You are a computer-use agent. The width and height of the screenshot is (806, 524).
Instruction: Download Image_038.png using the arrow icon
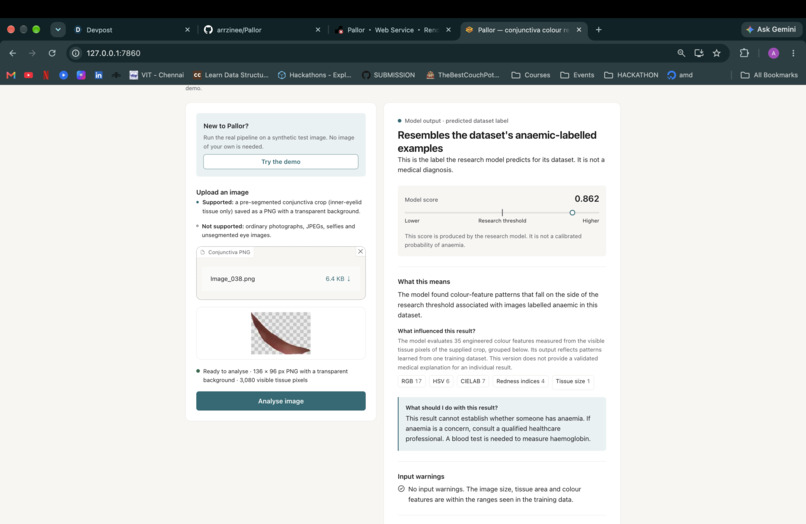click(349, 279)
